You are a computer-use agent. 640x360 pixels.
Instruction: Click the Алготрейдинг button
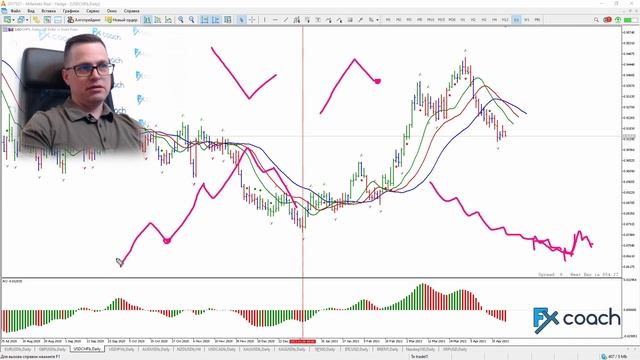84,20
